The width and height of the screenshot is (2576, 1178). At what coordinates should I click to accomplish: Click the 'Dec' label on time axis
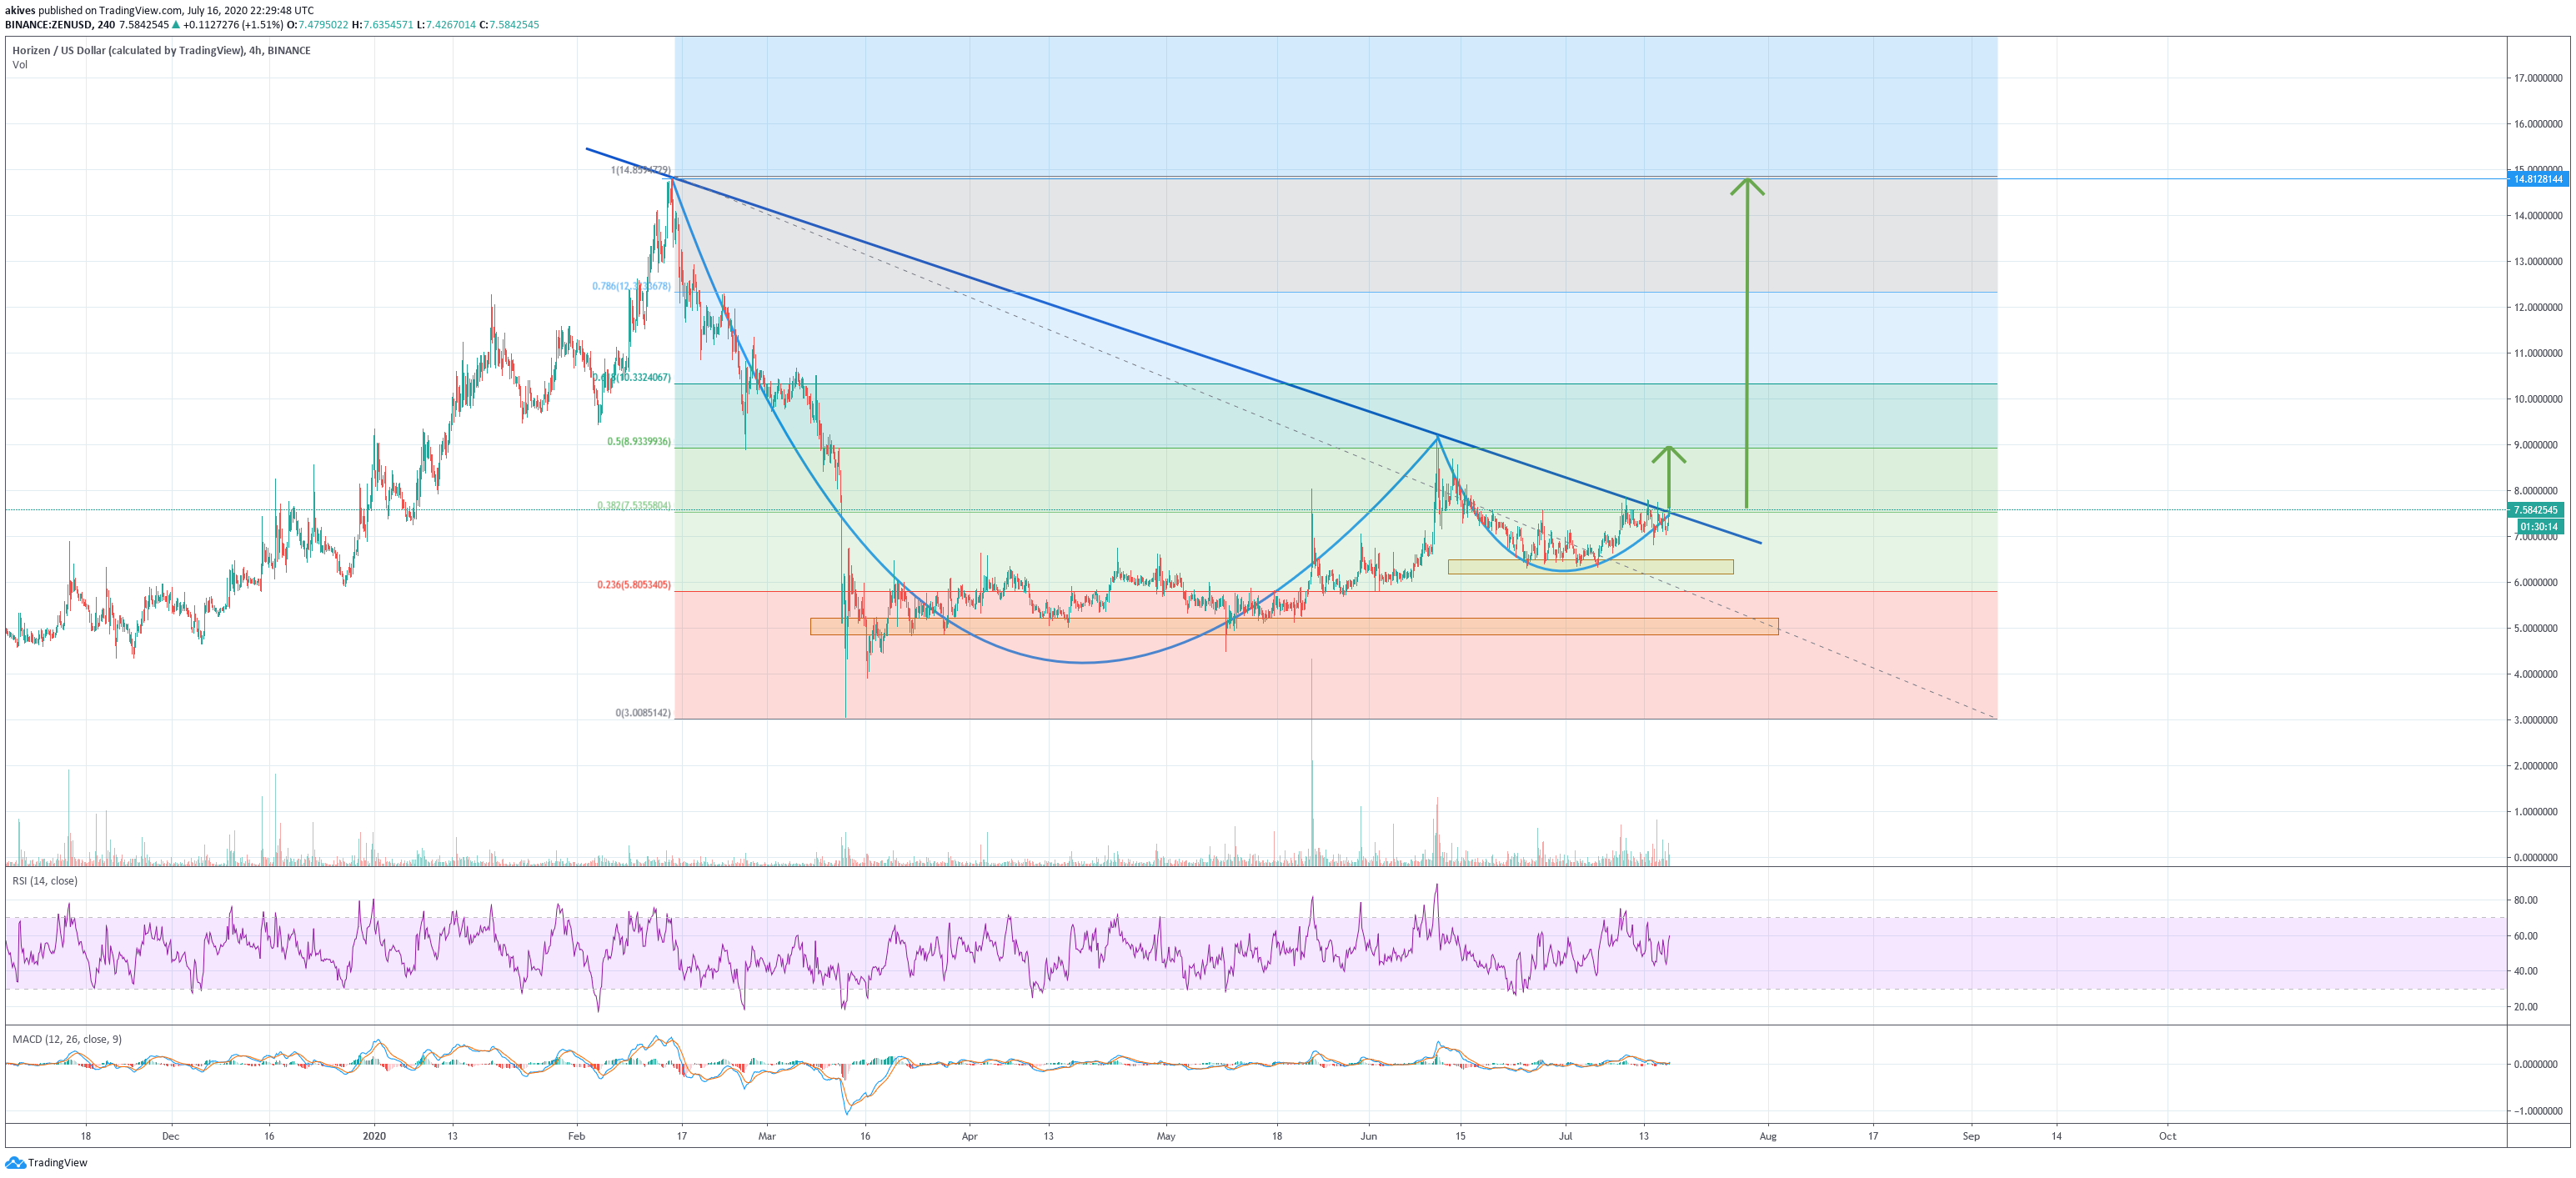pyautogui.click(x=171, y=1136)
